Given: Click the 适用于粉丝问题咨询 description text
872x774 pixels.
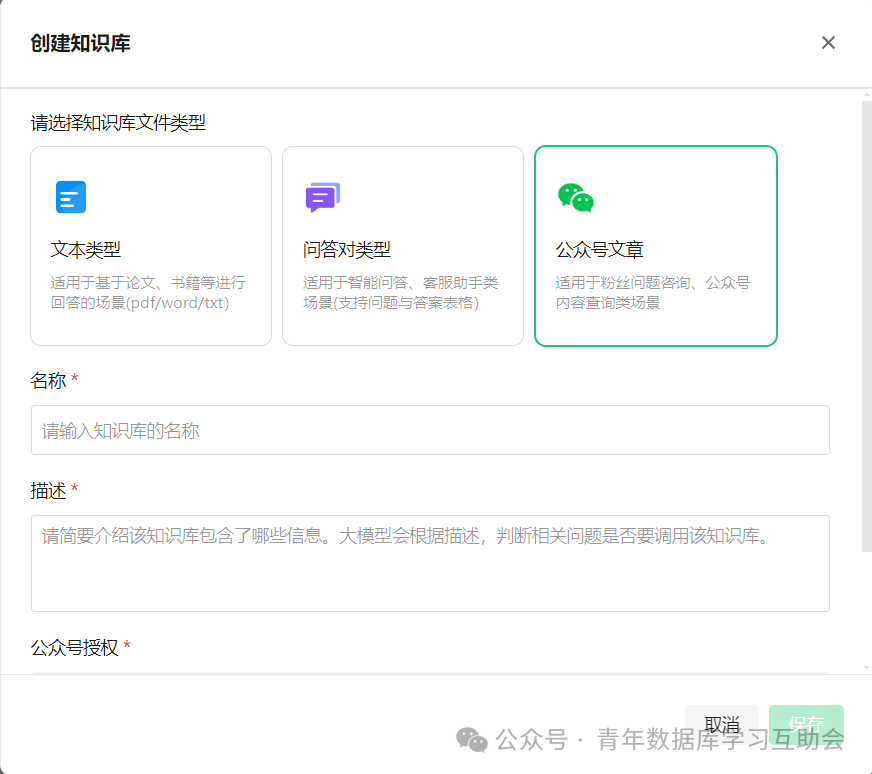Looking at the screenshot, I should pos(653,293).
